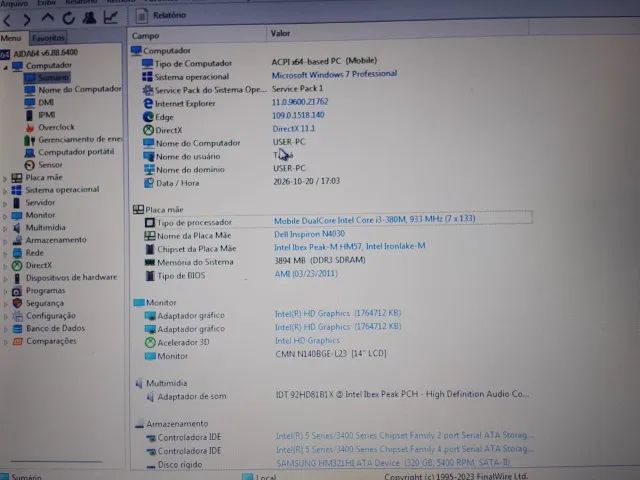Select the CMN N140BGE-L23 monitor value
The image size is (640, 480).
click(331, 353)
